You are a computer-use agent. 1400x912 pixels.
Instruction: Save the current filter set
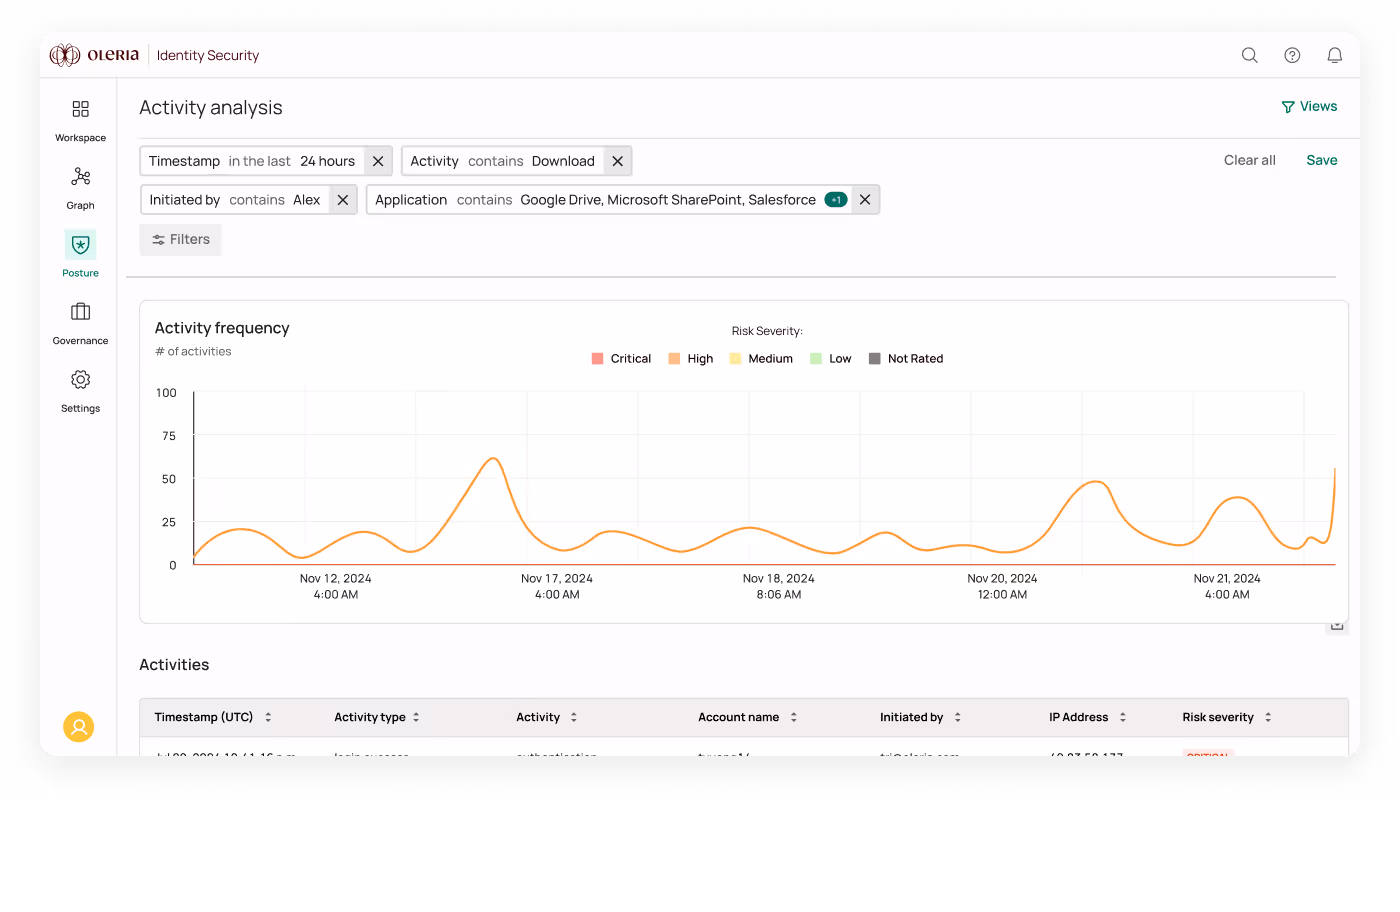(x=1322, y=160)
